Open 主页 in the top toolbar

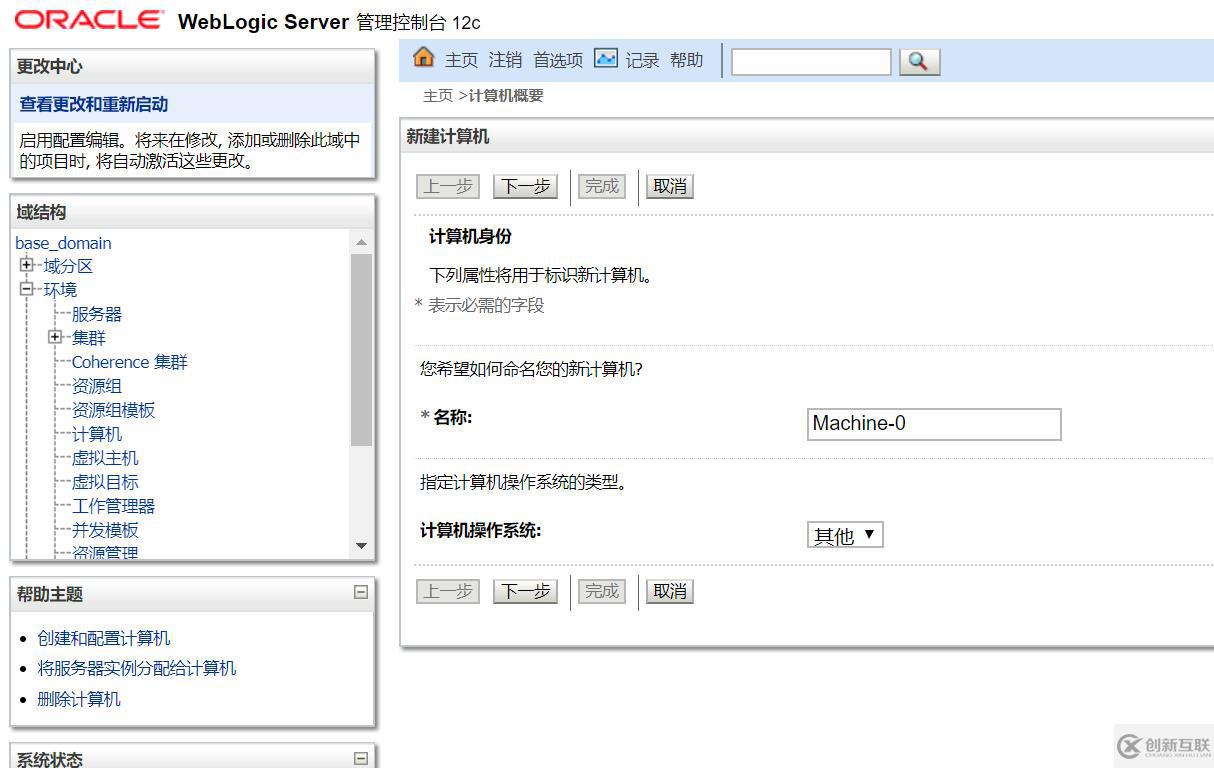461,60
